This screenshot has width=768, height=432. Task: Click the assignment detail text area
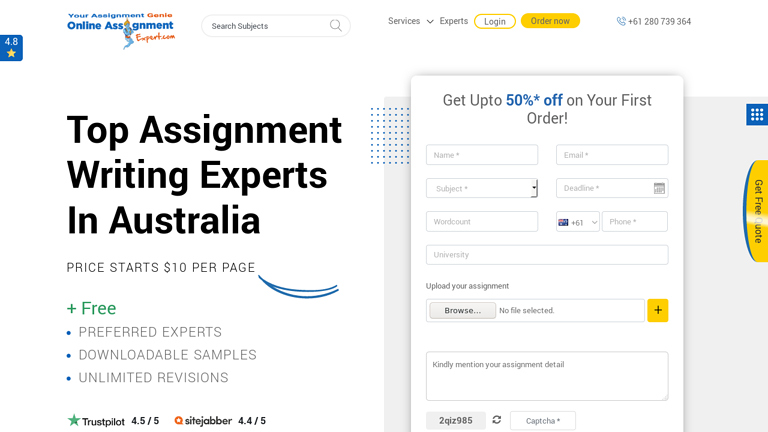coord(546,376)
